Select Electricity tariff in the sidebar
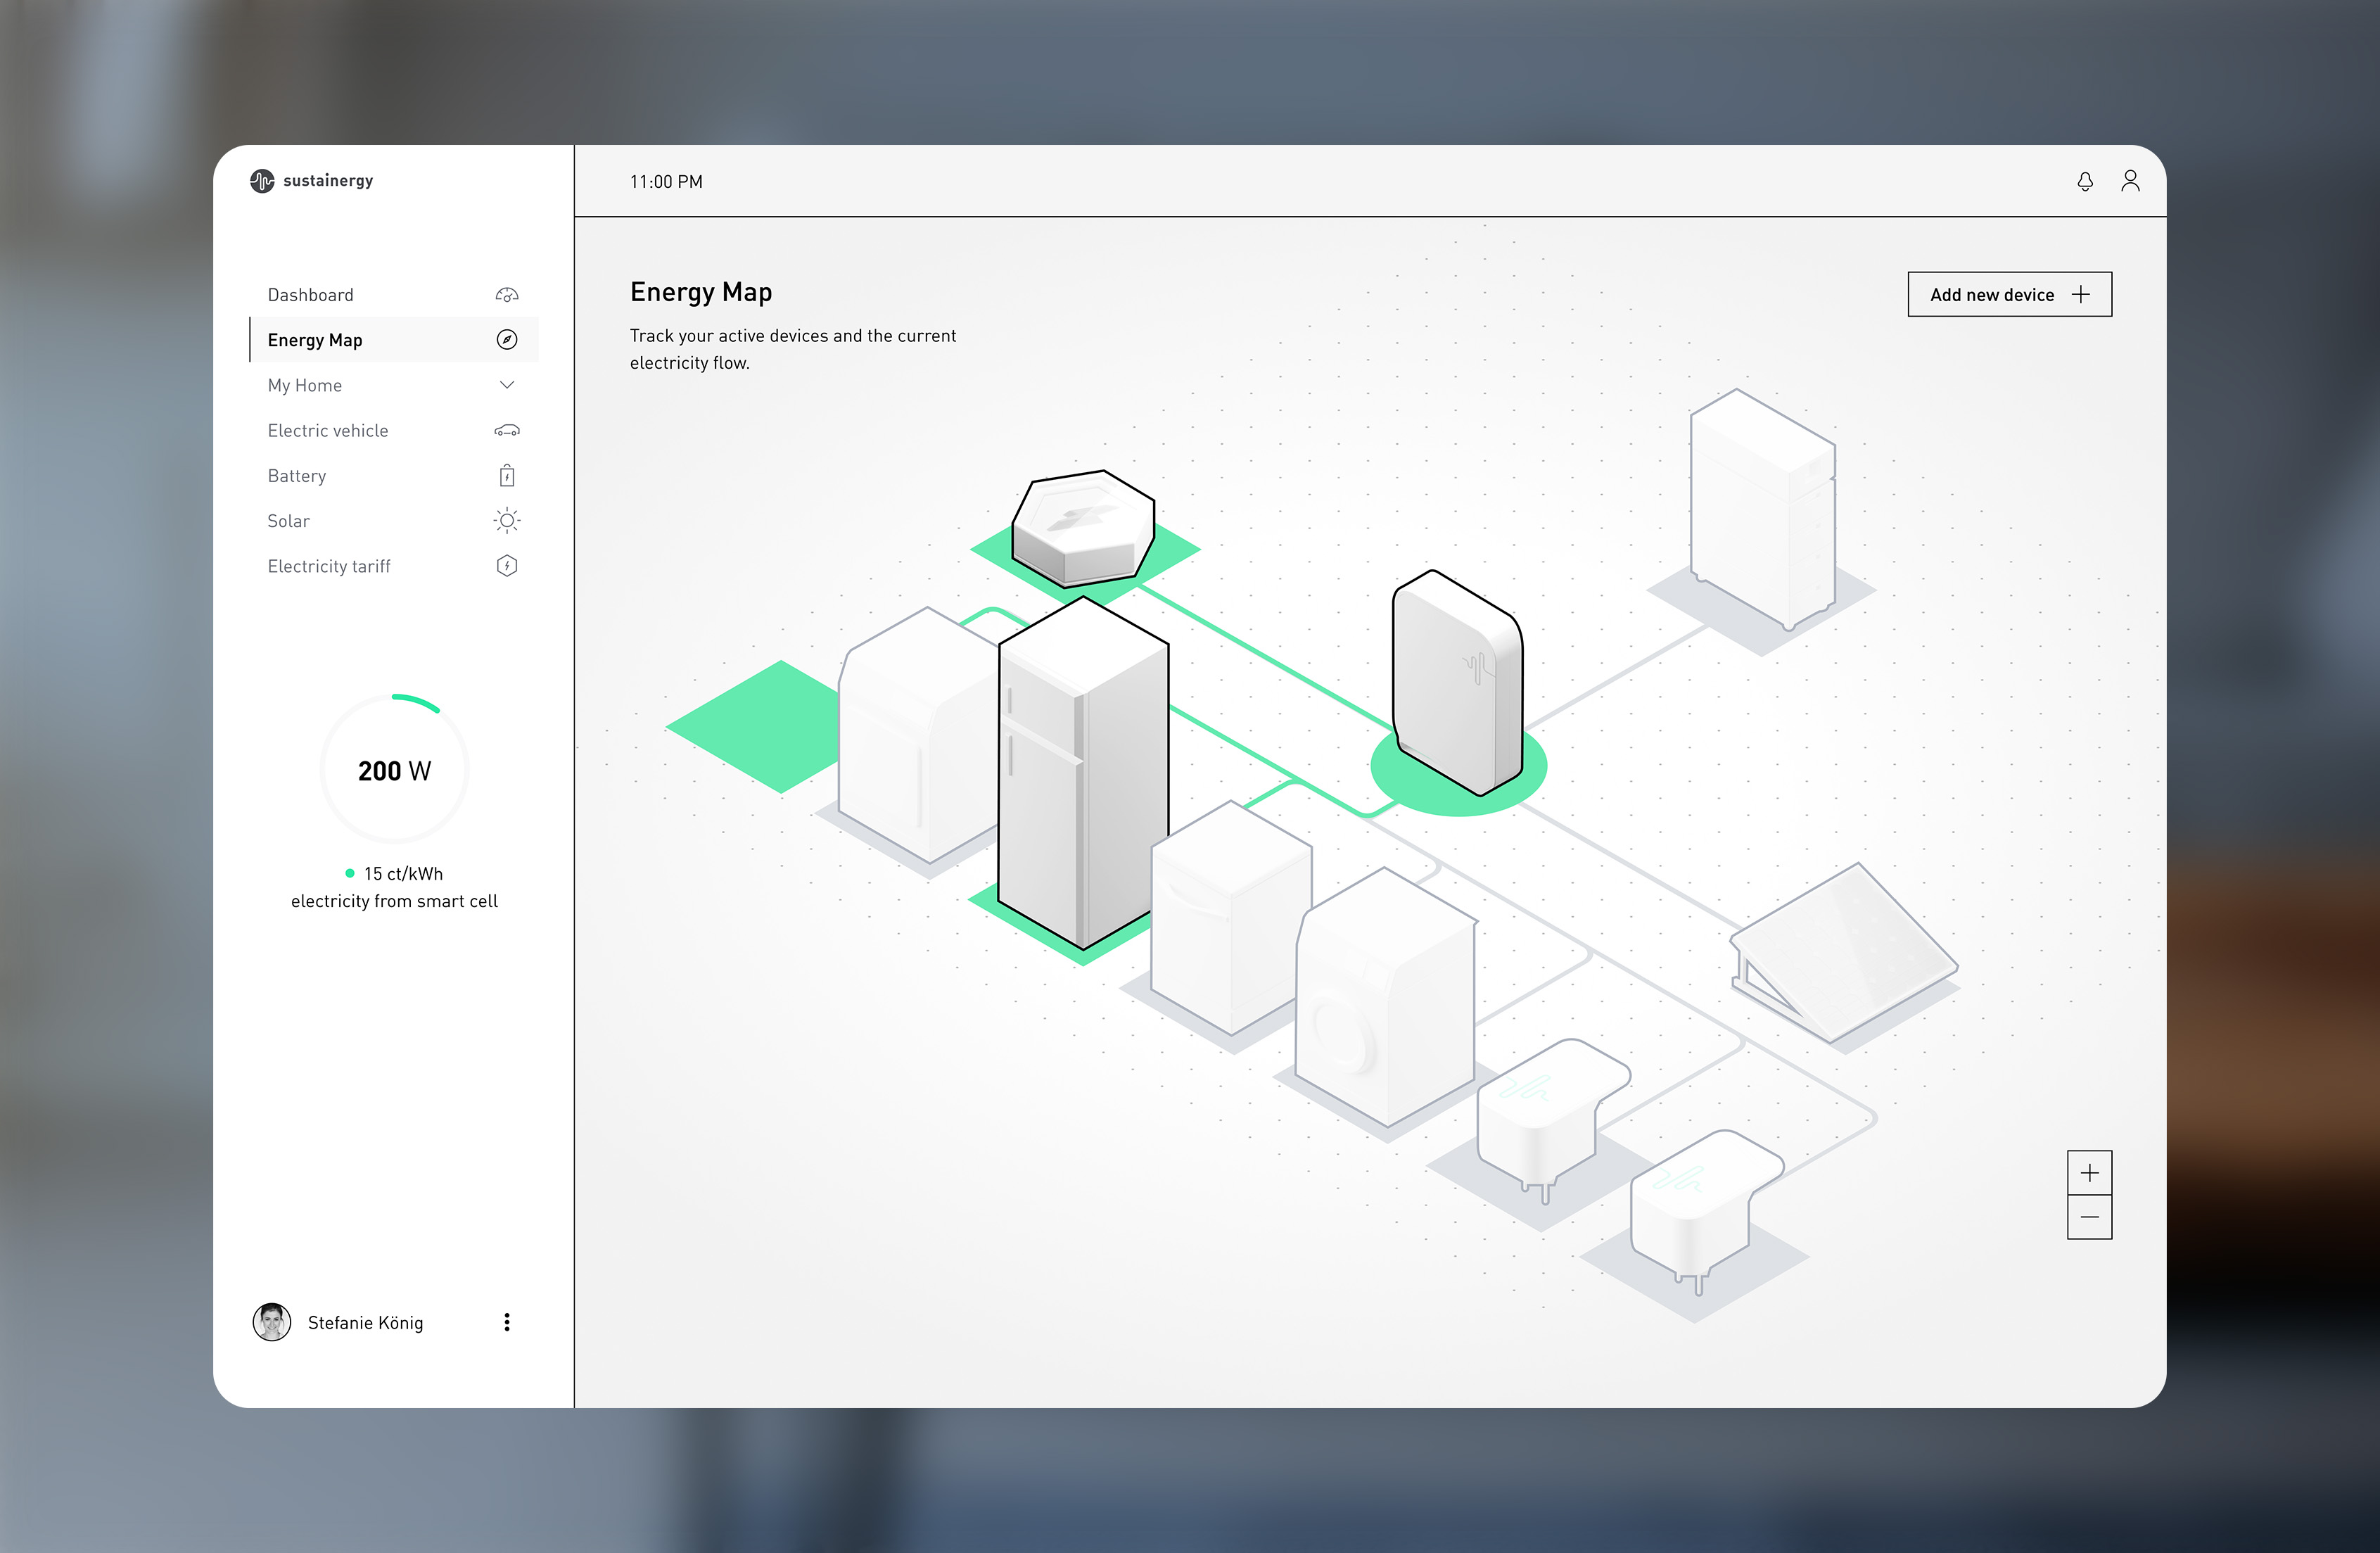2380x1553 pixels. coord(329,566)
